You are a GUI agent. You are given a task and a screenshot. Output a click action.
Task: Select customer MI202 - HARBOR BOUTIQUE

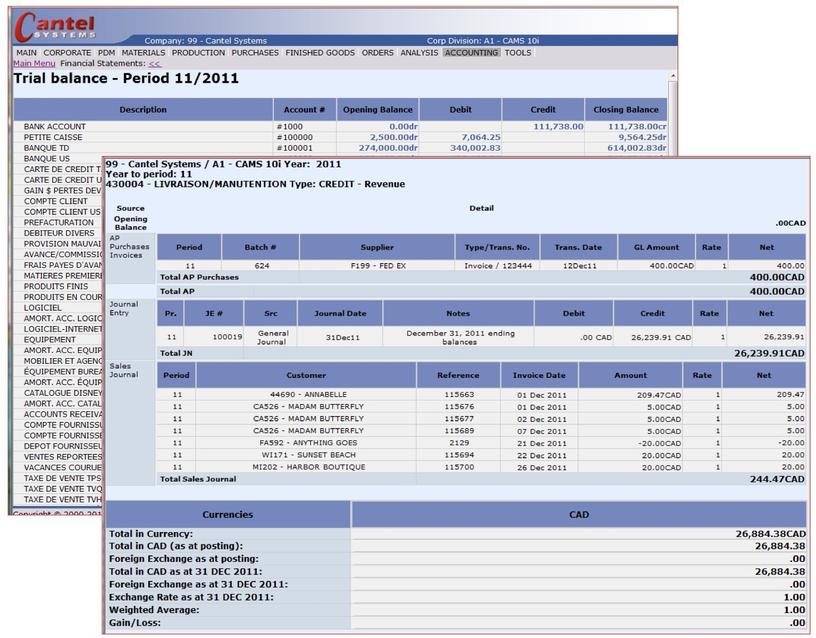[308, 467]
